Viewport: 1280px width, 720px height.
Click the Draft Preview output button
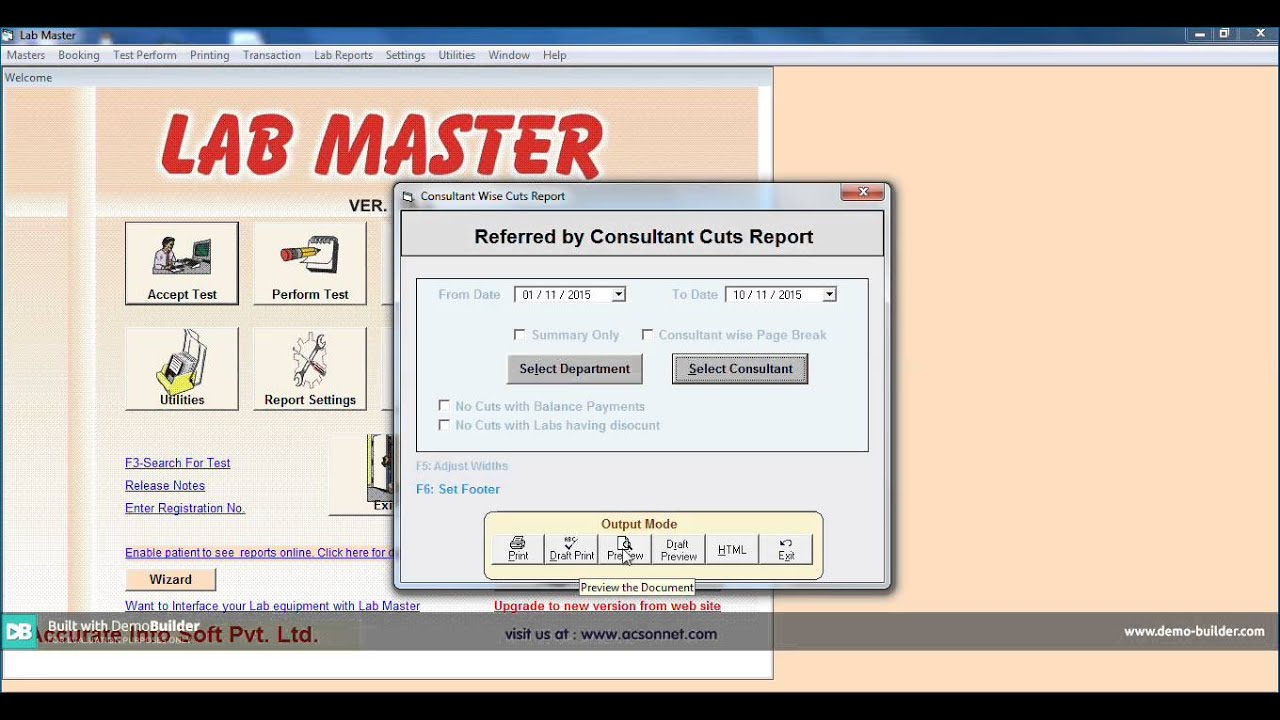[678, 549]
